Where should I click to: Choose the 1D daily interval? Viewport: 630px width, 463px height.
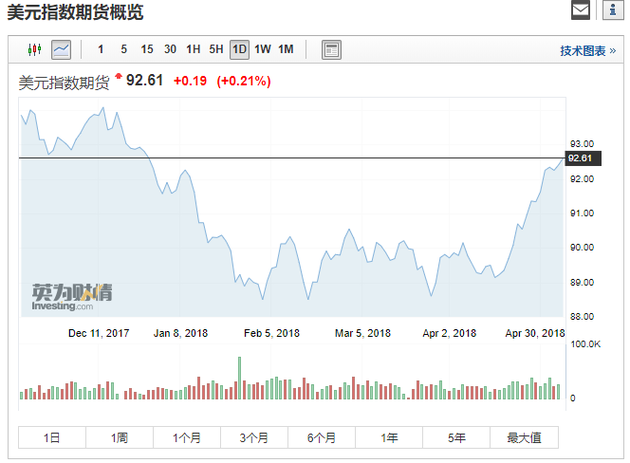click(239, 49)
